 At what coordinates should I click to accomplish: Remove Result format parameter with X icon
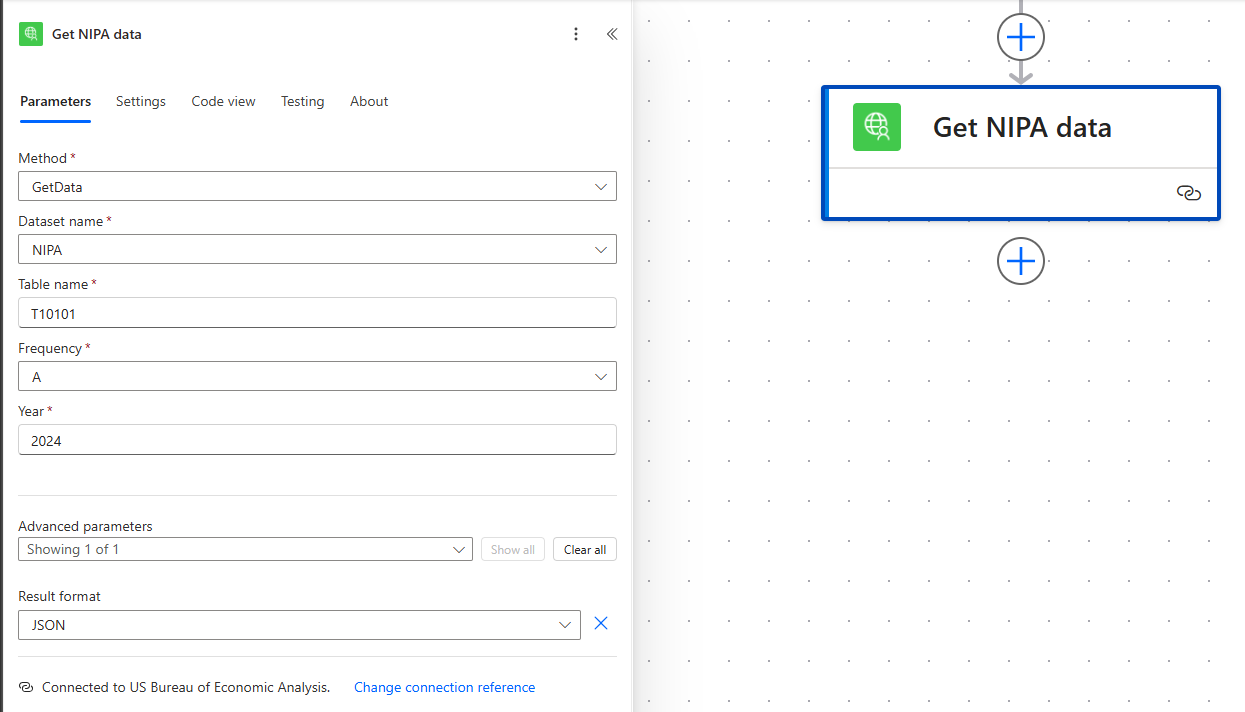pyautogui.click(x=601, y=624)
